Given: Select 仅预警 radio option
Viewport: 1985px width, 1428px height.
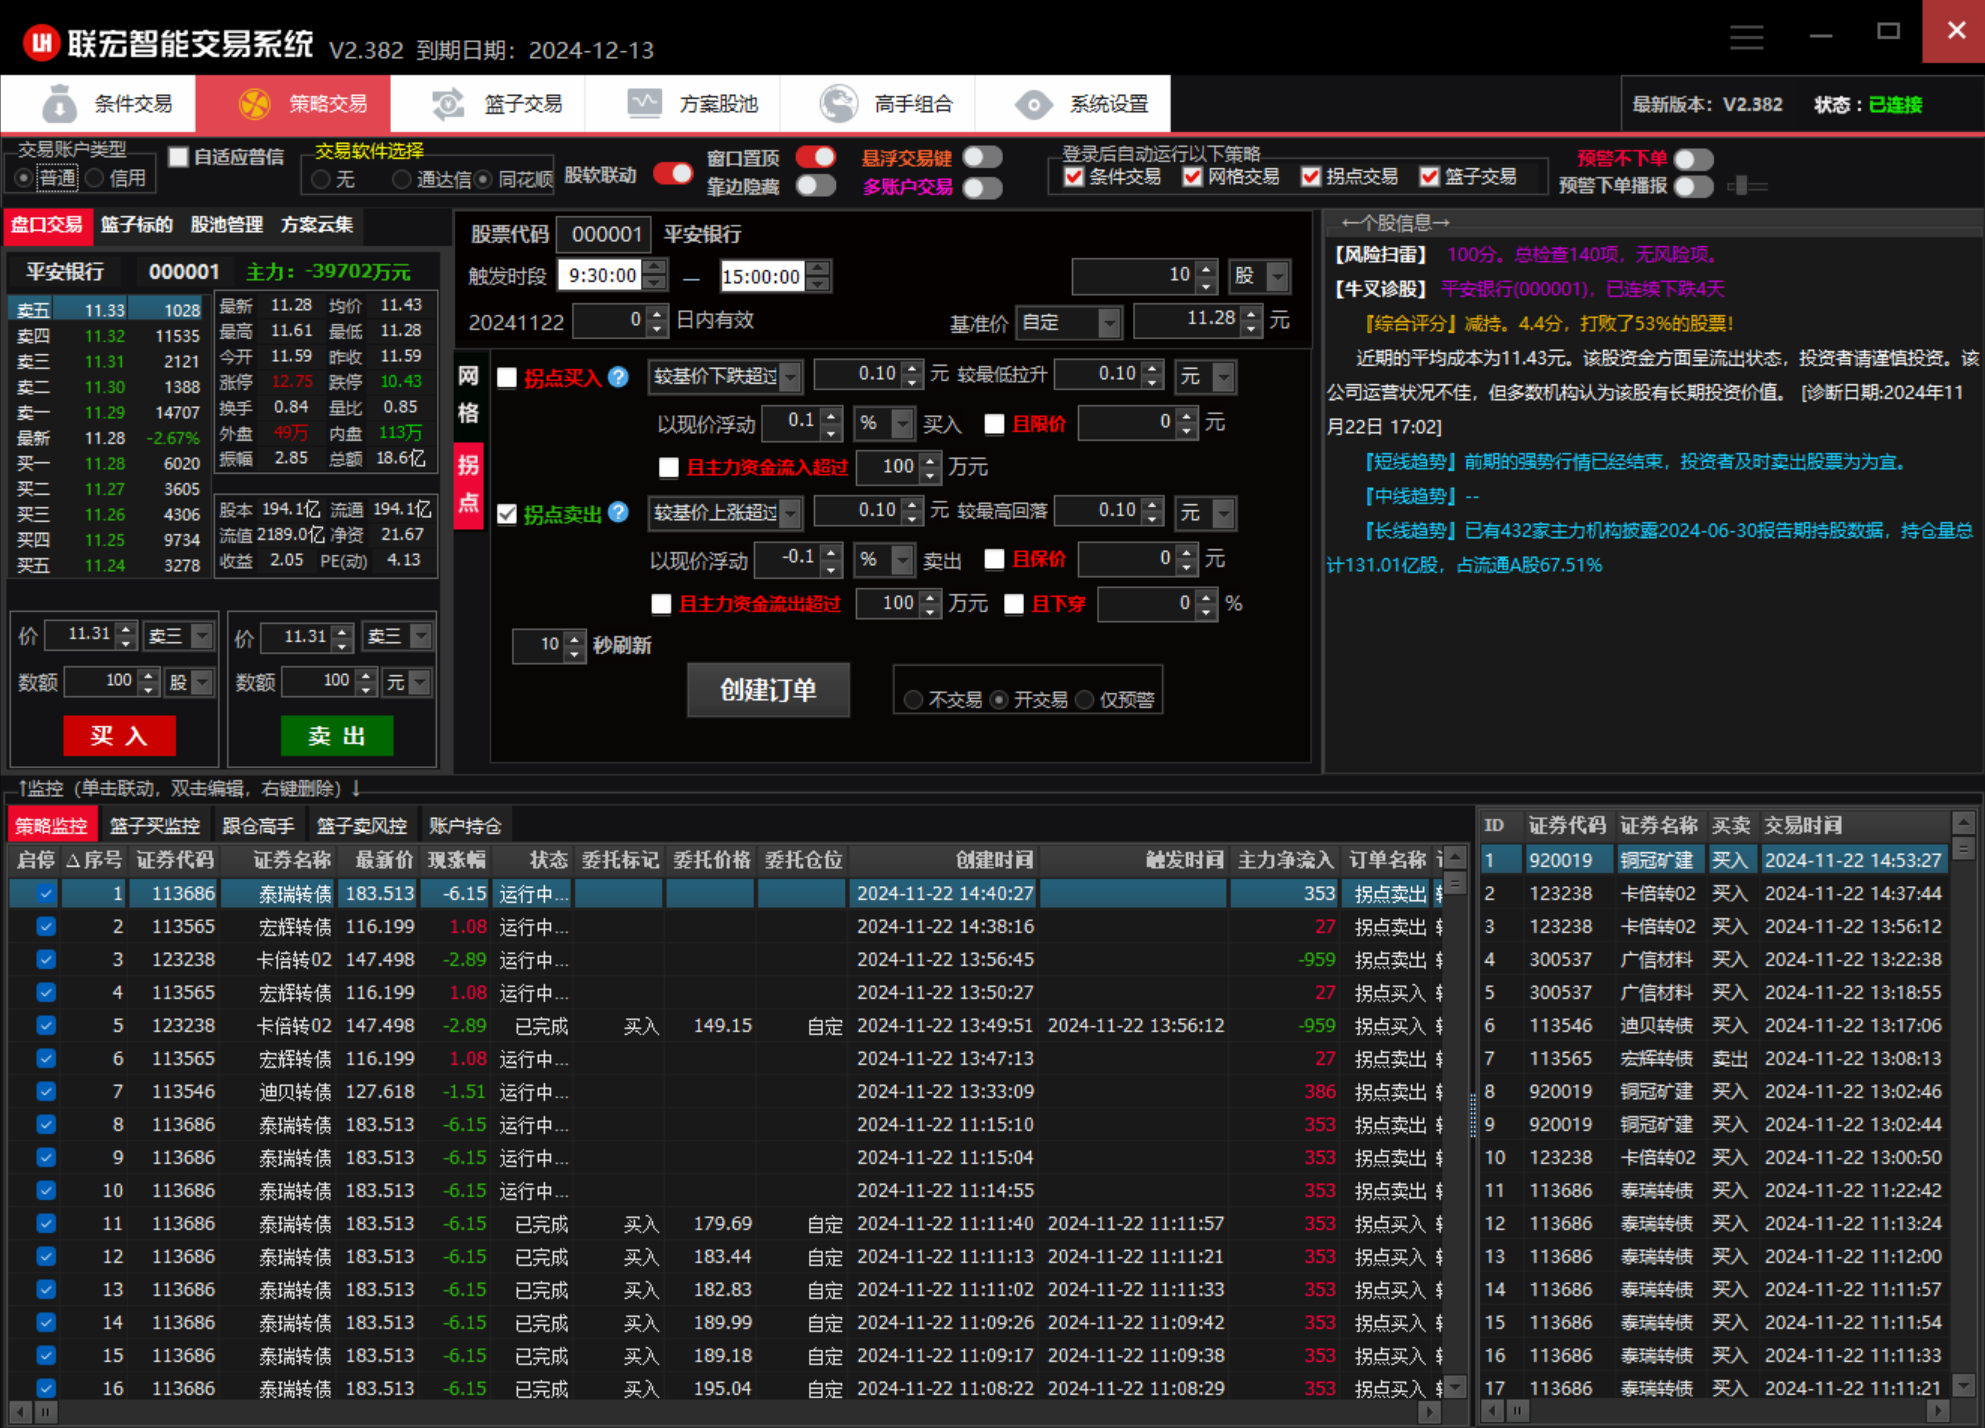Looking at the screenshot, I should pos(1085,700).
